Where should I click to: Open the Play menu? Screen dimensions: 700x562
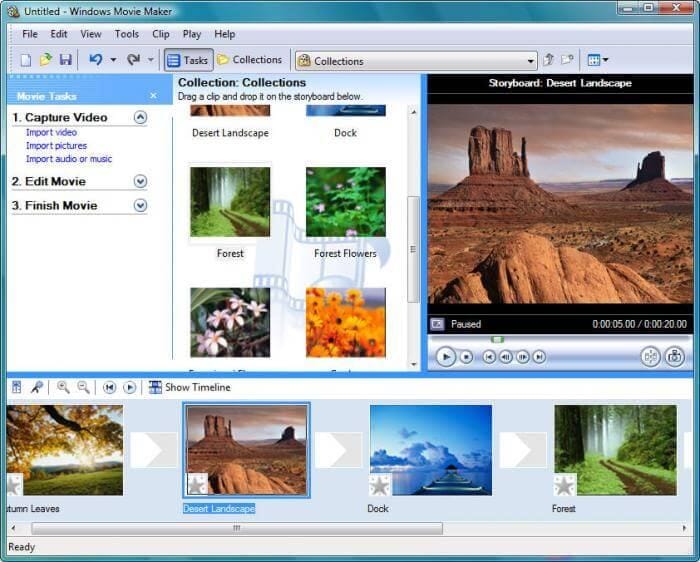coord(192,34)
